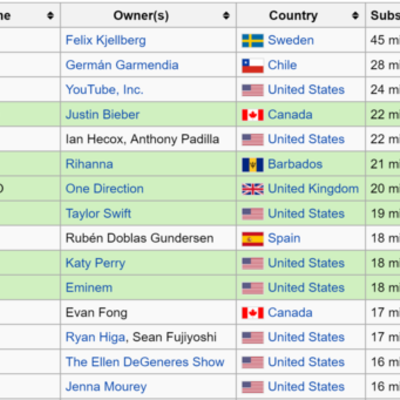Open United States link in Taylor Swift row
This screenshot has height=400, width=400.
306,214
